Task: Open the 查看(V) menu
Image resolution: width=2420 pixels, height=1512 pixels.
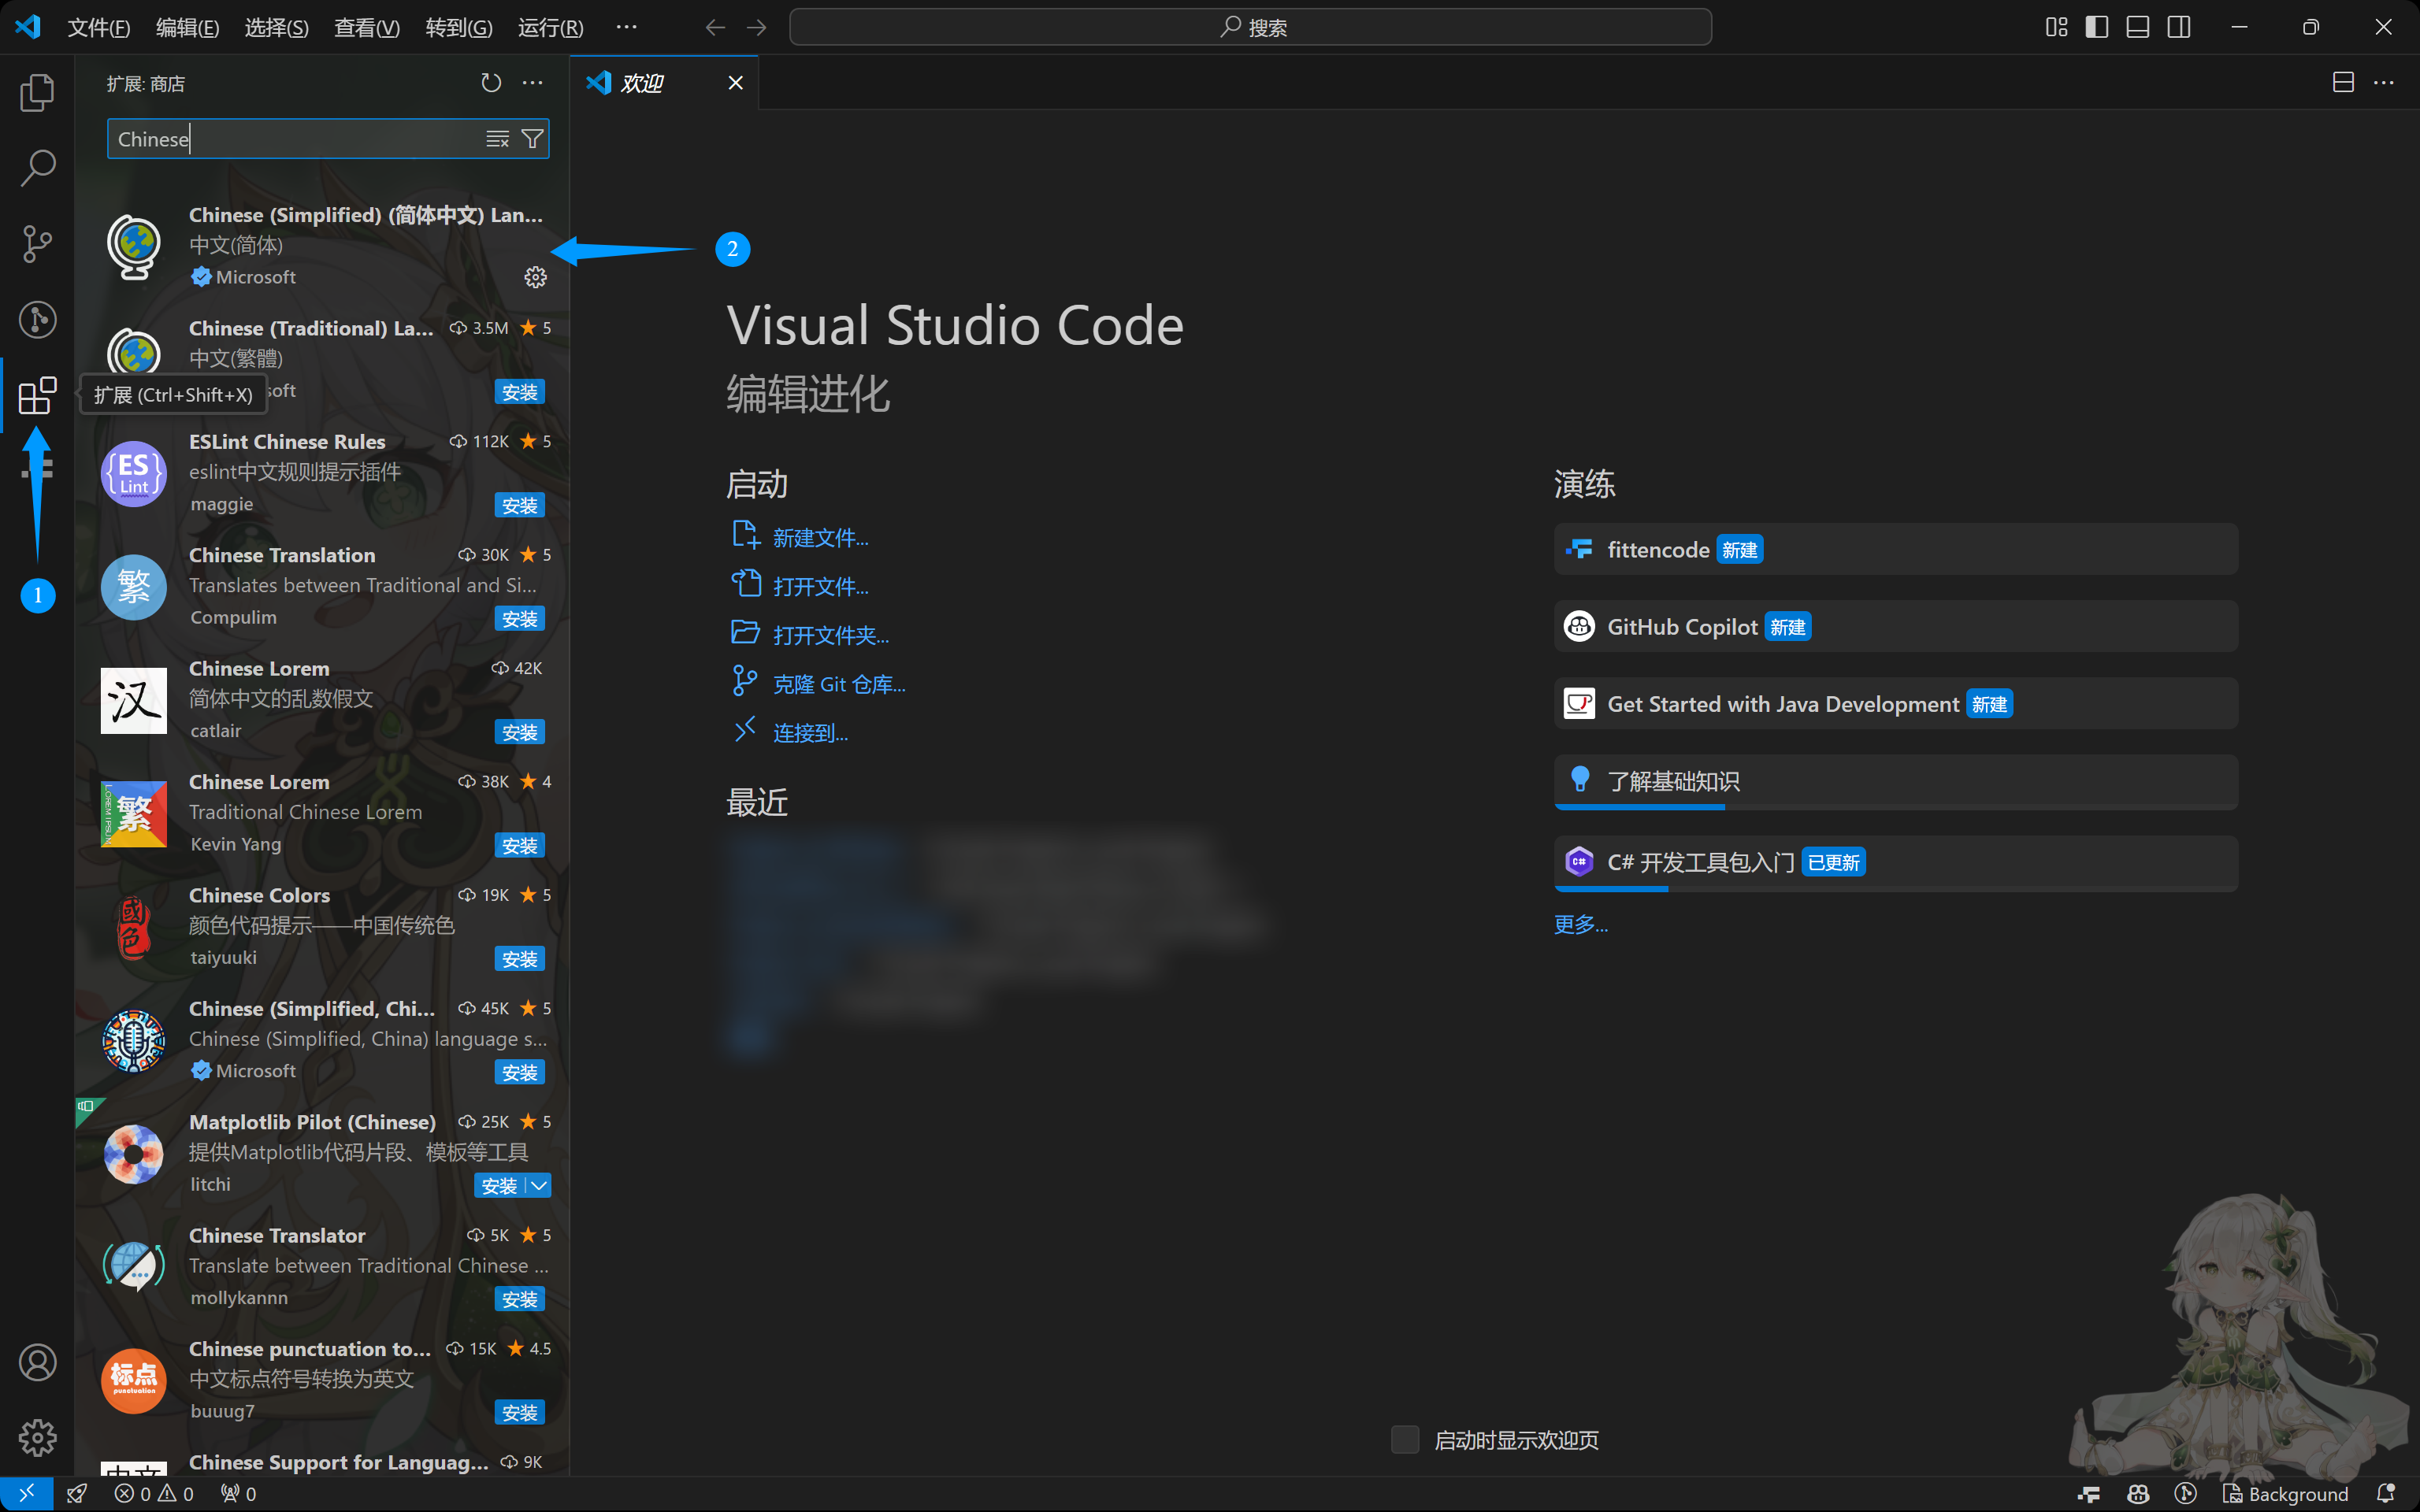Action: pos(366,28)
